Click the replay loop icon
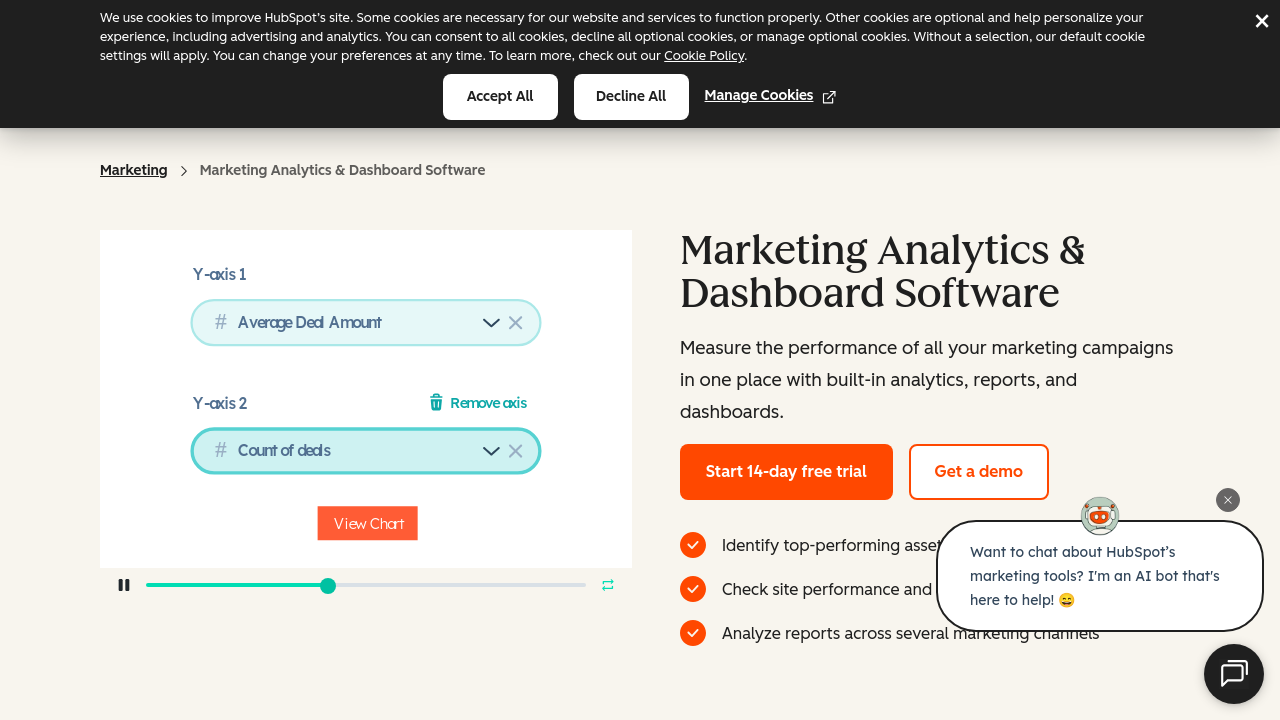 tap(608, 585)
